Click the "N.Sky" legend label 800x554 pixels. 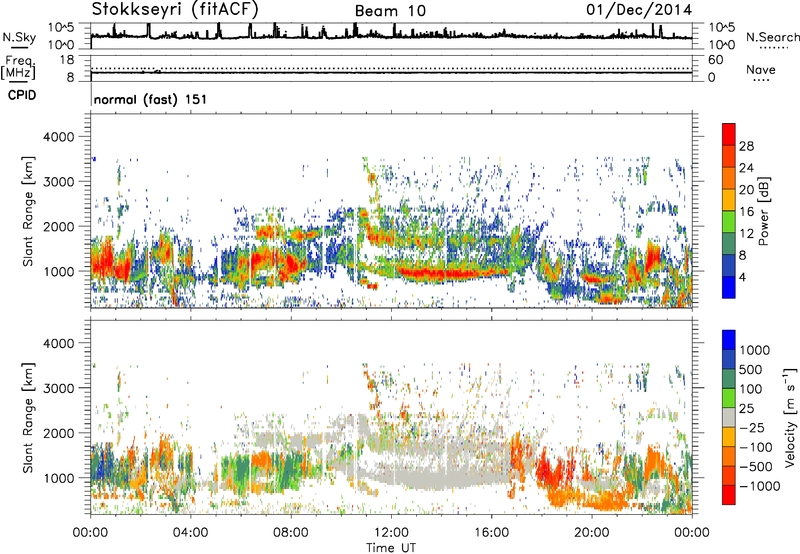click(x=19, y=37)
